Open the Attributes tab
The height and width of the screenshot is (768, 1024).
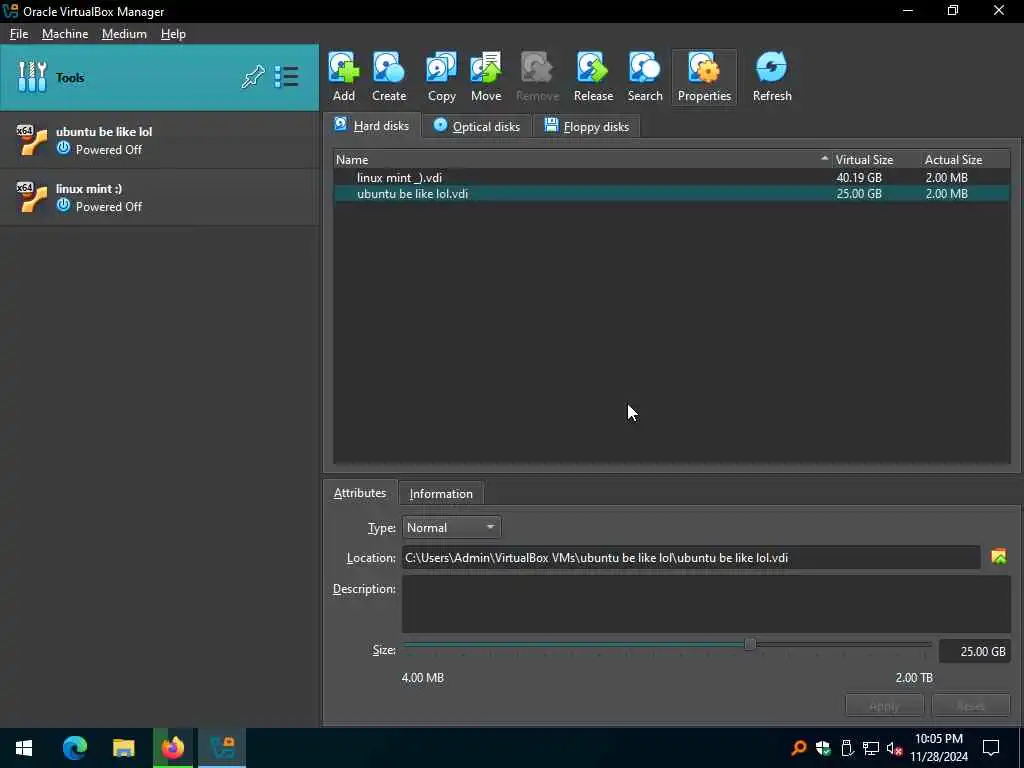pos(359,493)
